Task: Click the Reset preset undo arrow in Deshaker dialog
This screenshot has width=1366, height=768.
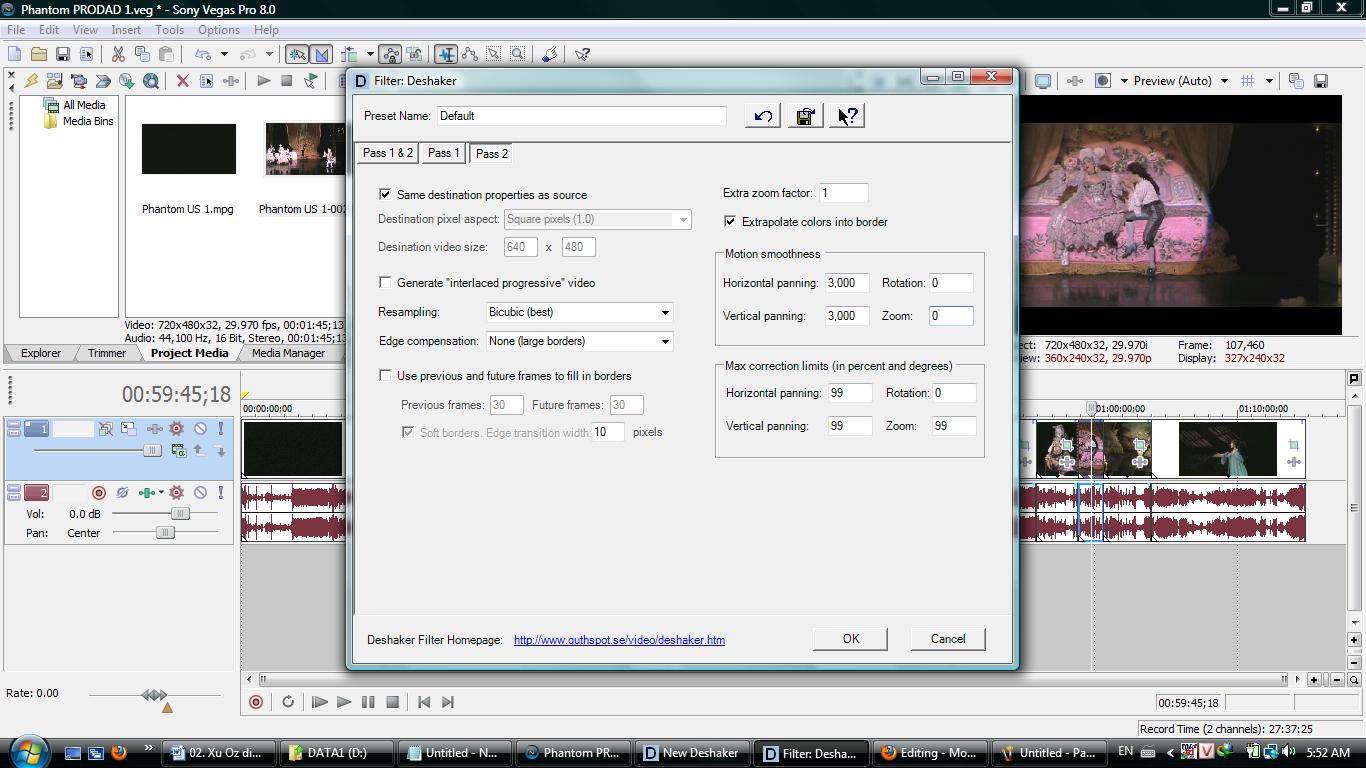Action: pos(763,116)
